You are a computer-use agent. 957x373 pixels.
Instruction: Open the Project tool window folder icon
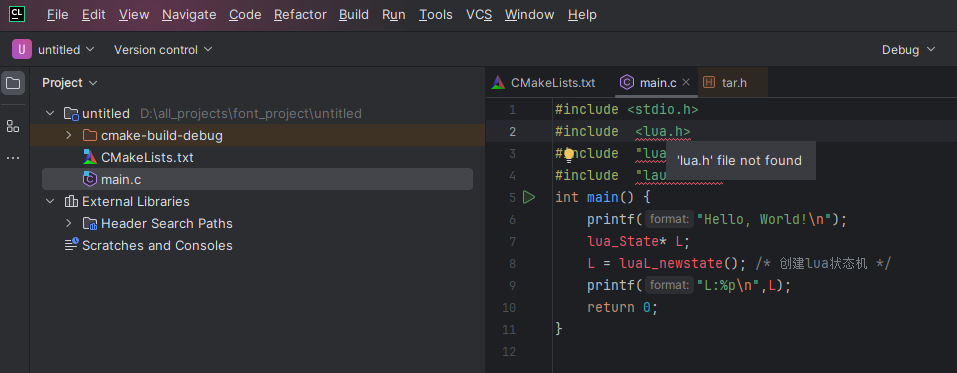(13, 83)
